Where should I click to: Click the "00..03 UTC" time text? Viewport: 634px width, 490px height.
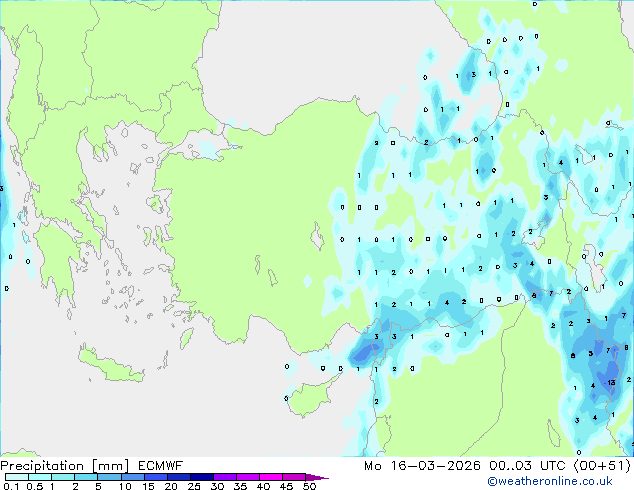[527, 466]
